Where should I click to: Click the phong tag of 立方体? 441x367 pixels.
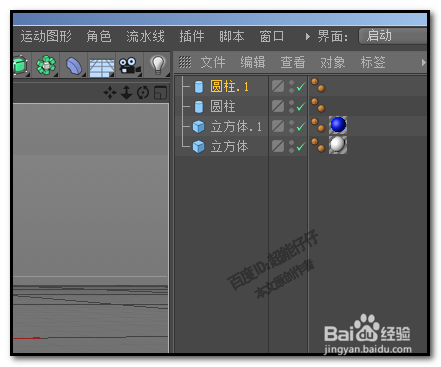pyautogui.click(x=318, y=145)
